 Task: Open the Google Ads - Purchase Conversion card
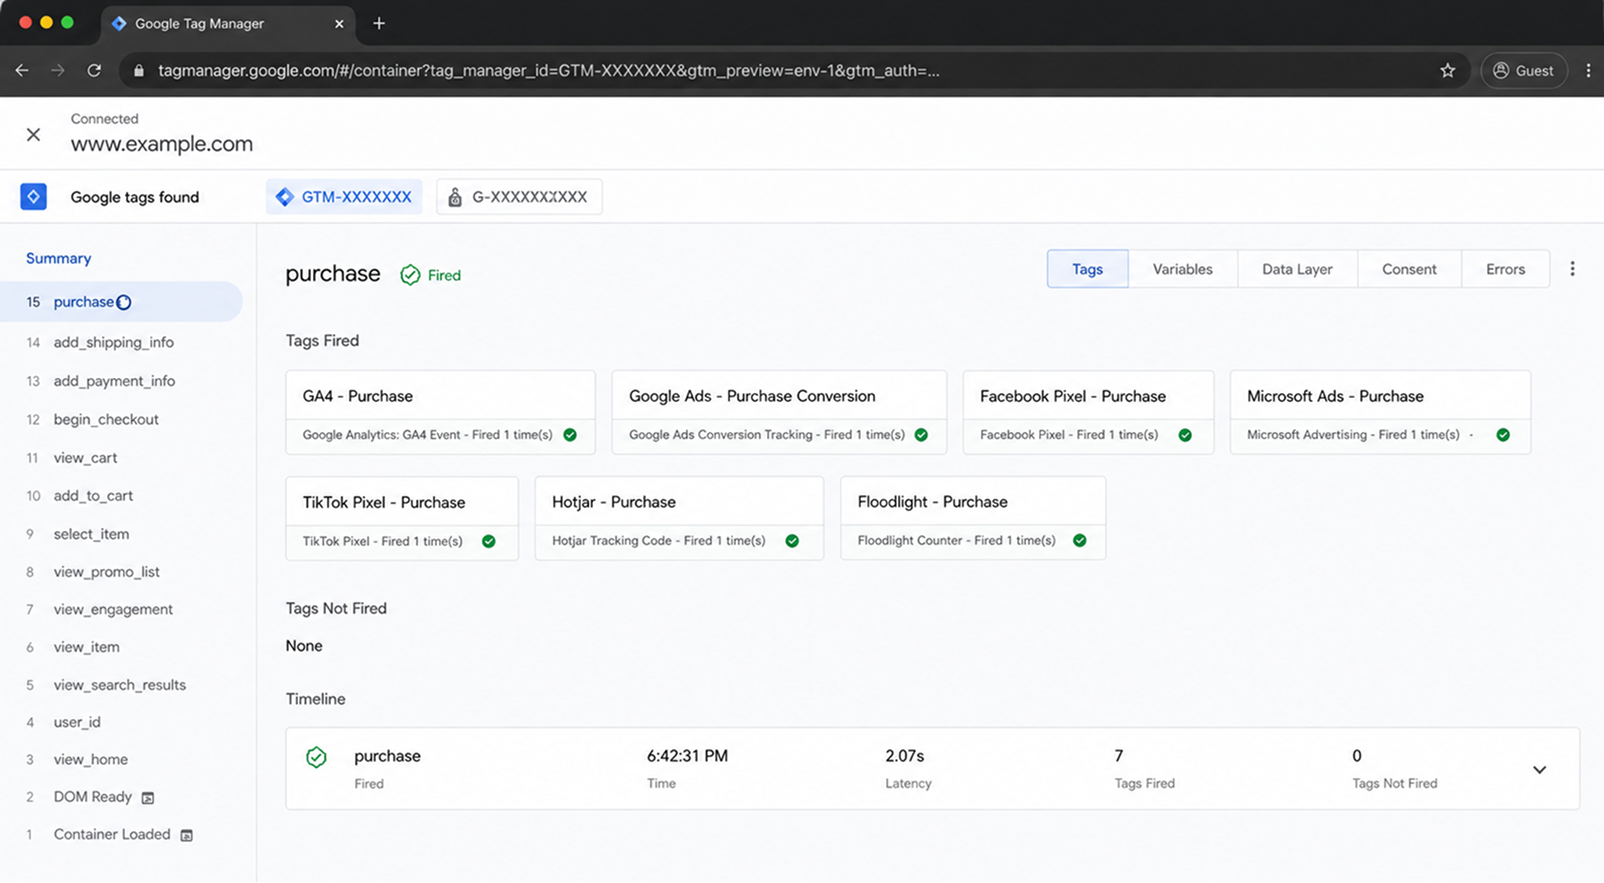coord(779,412)
